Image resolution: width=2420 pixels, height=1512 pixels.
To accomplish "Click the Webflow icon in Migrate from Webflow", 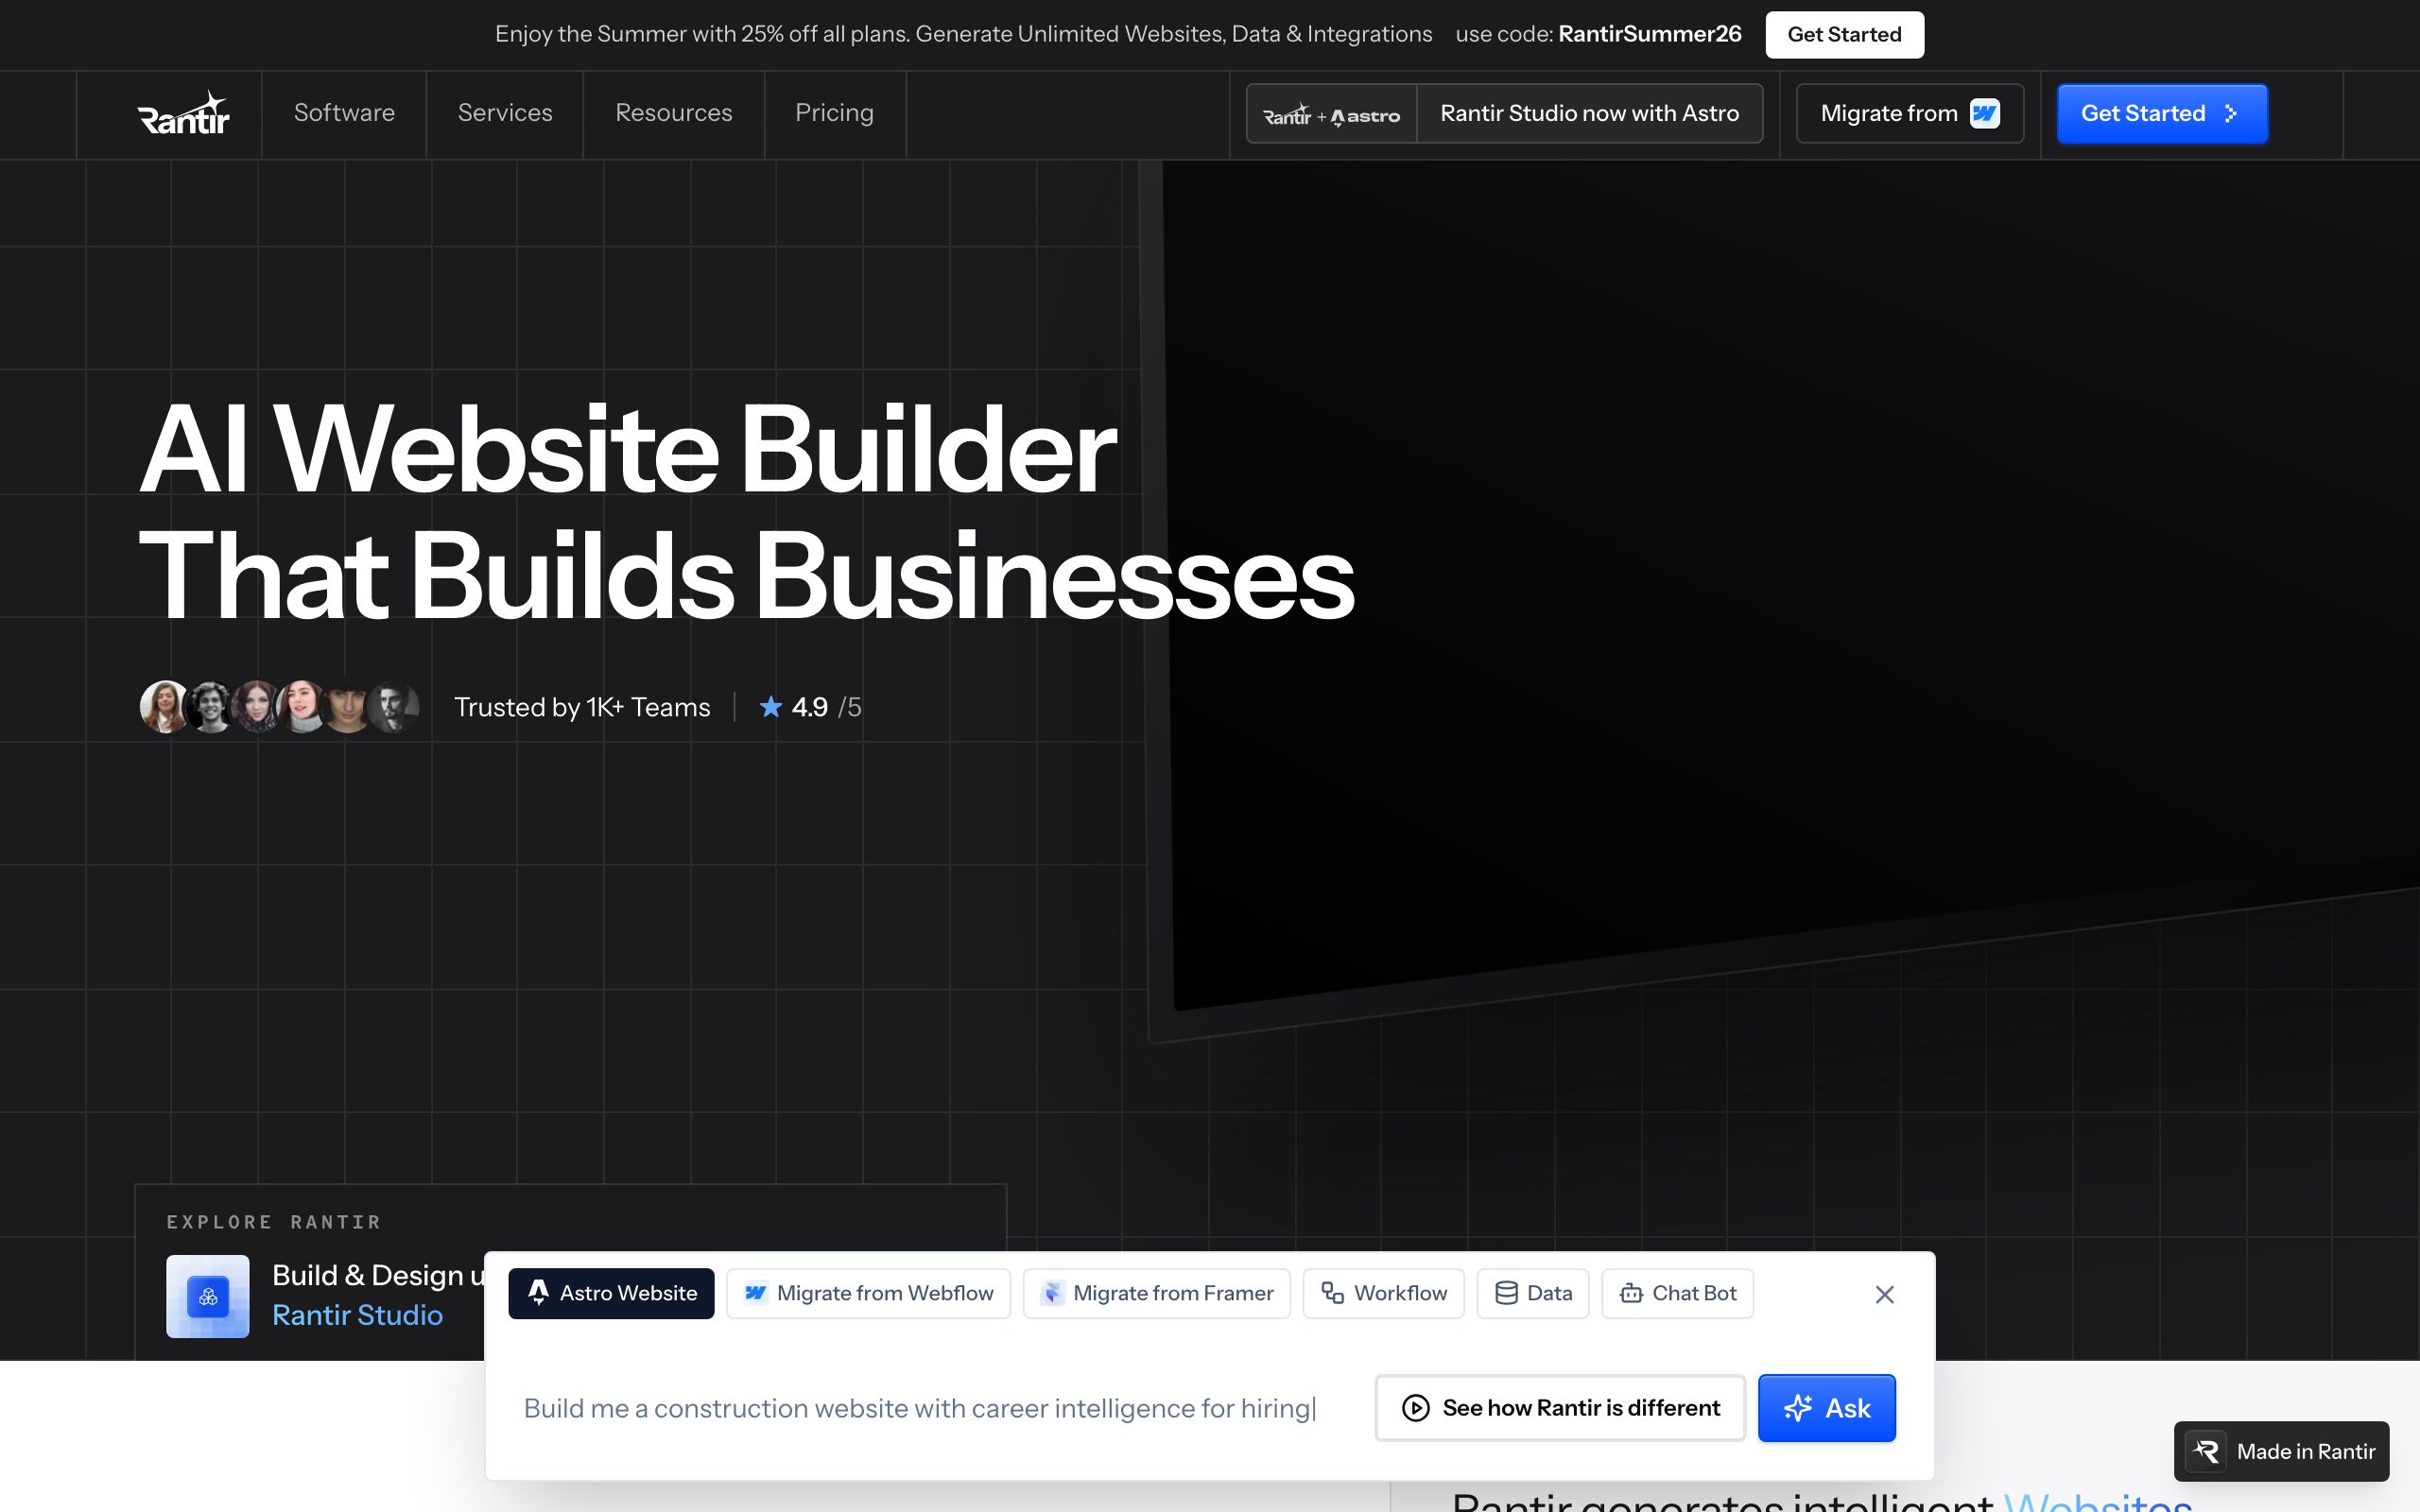I will [x=756, y=1293].
